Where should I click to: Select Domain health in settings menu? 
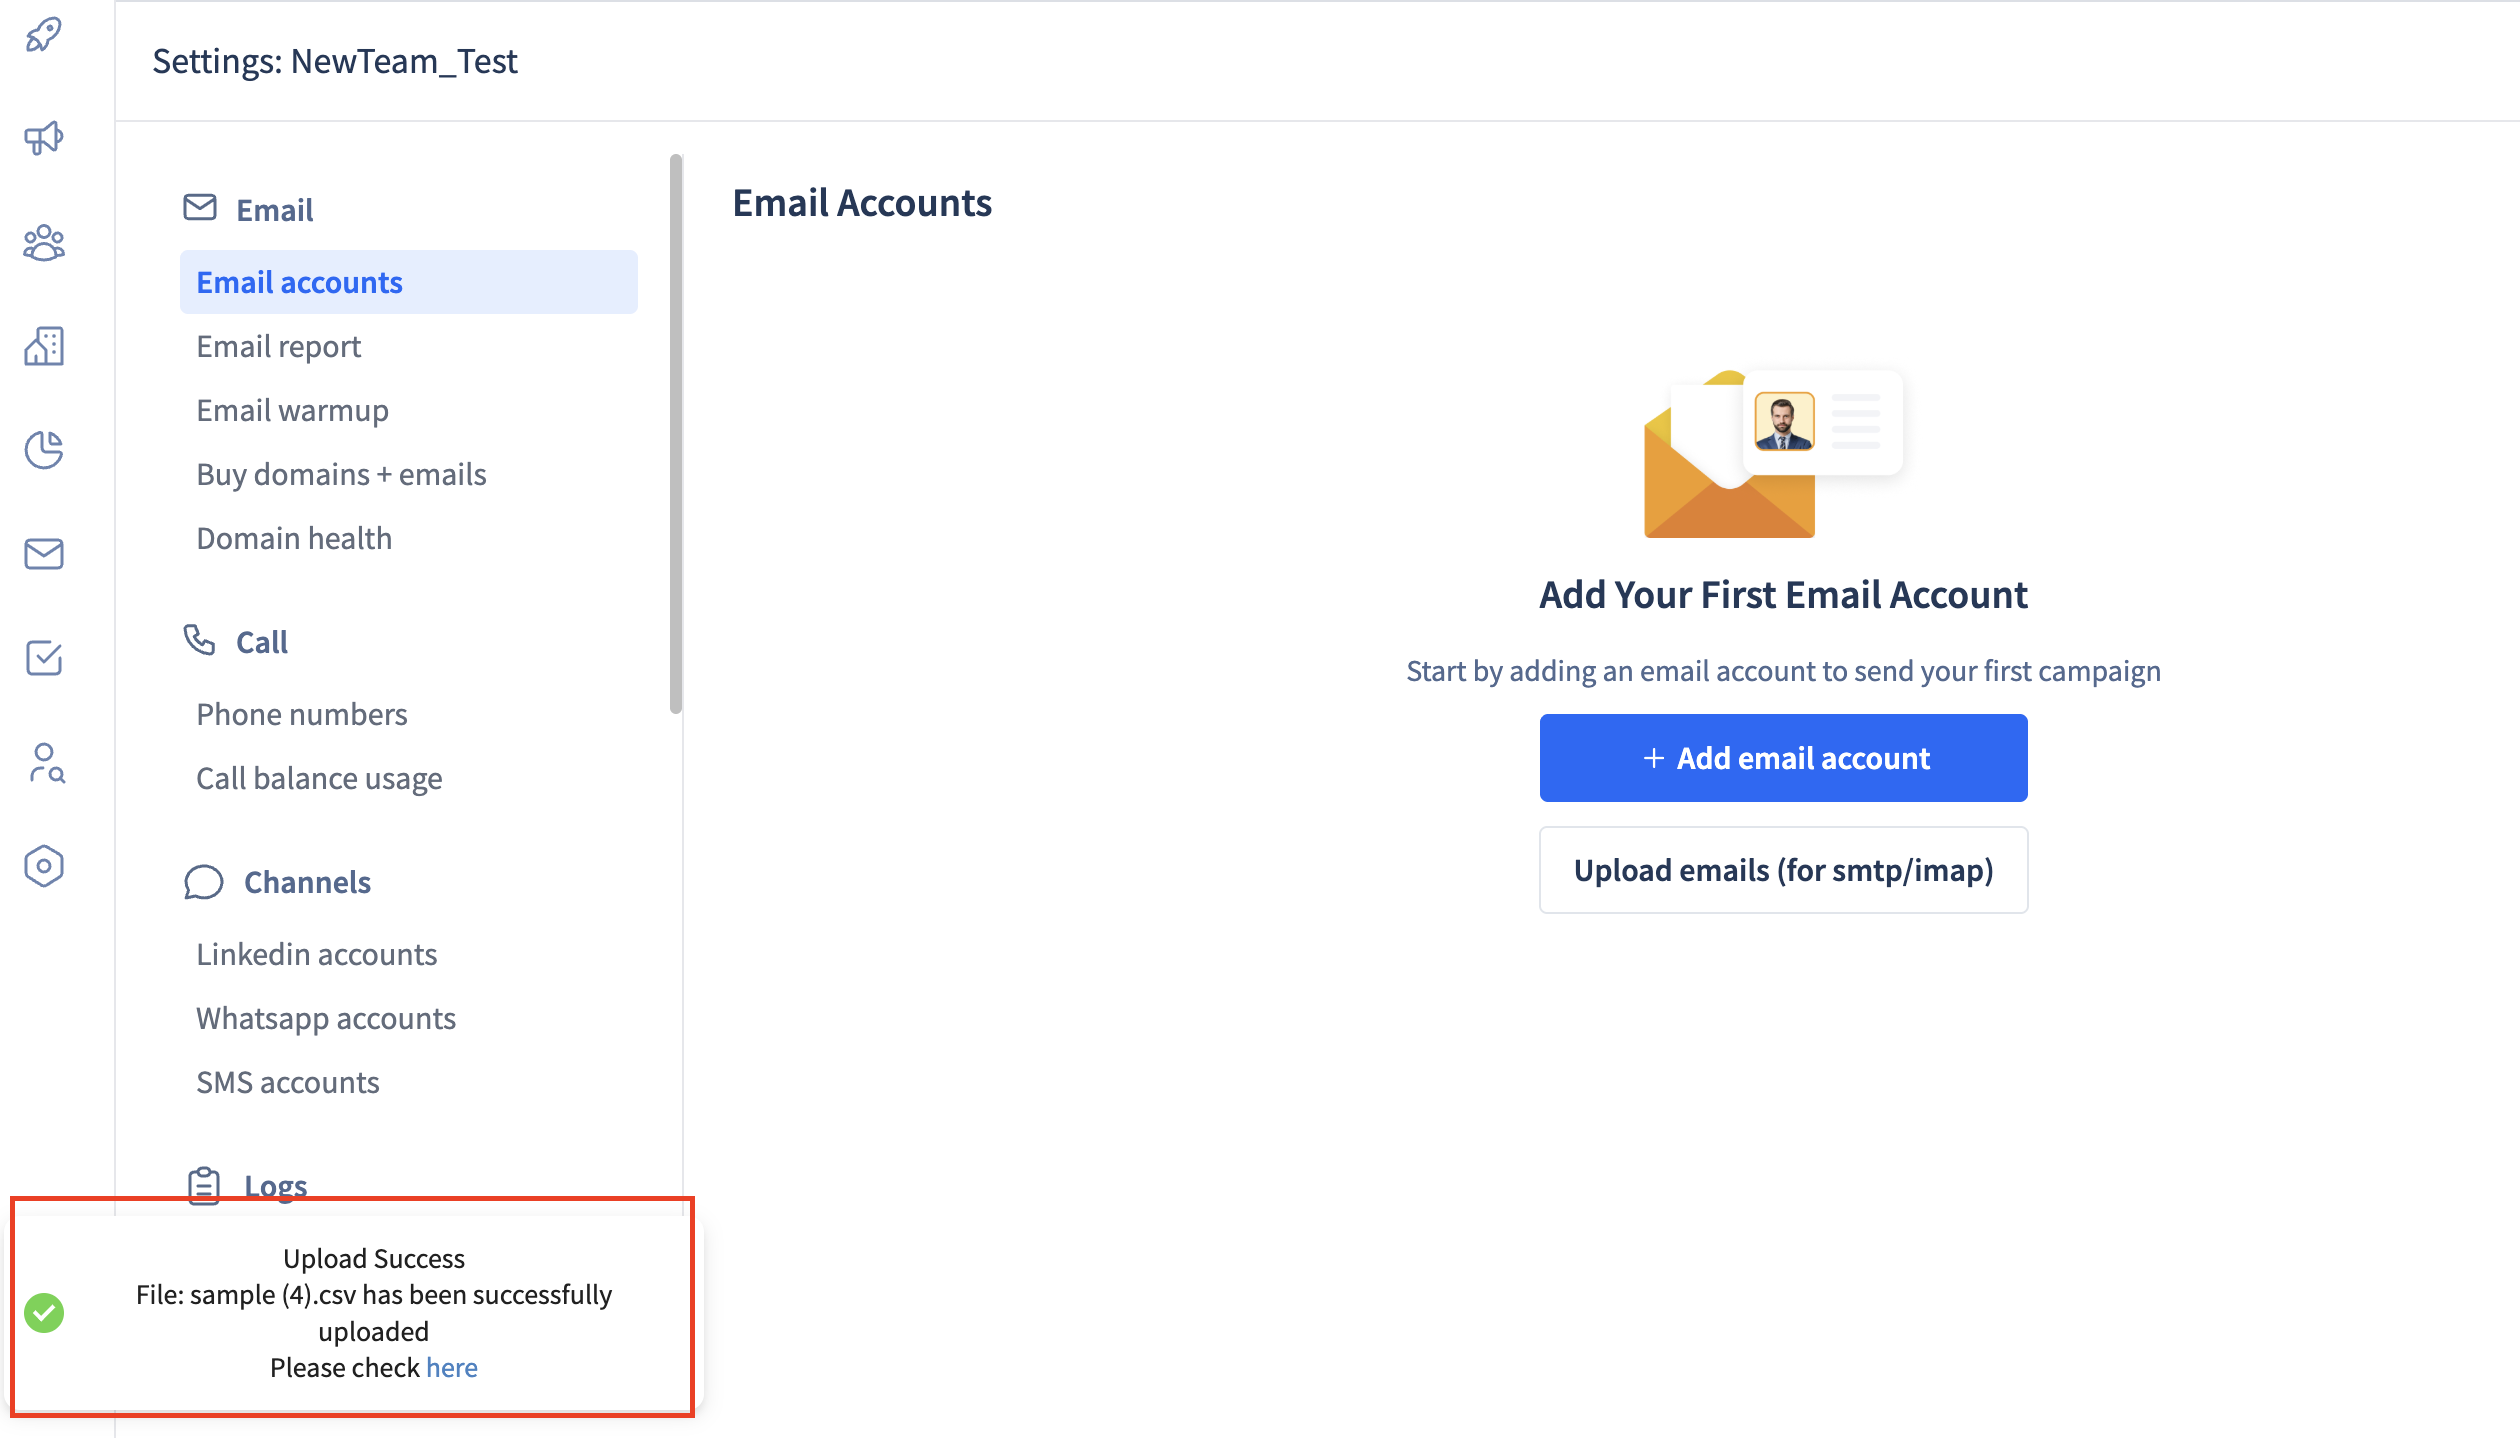click(294, 538)
